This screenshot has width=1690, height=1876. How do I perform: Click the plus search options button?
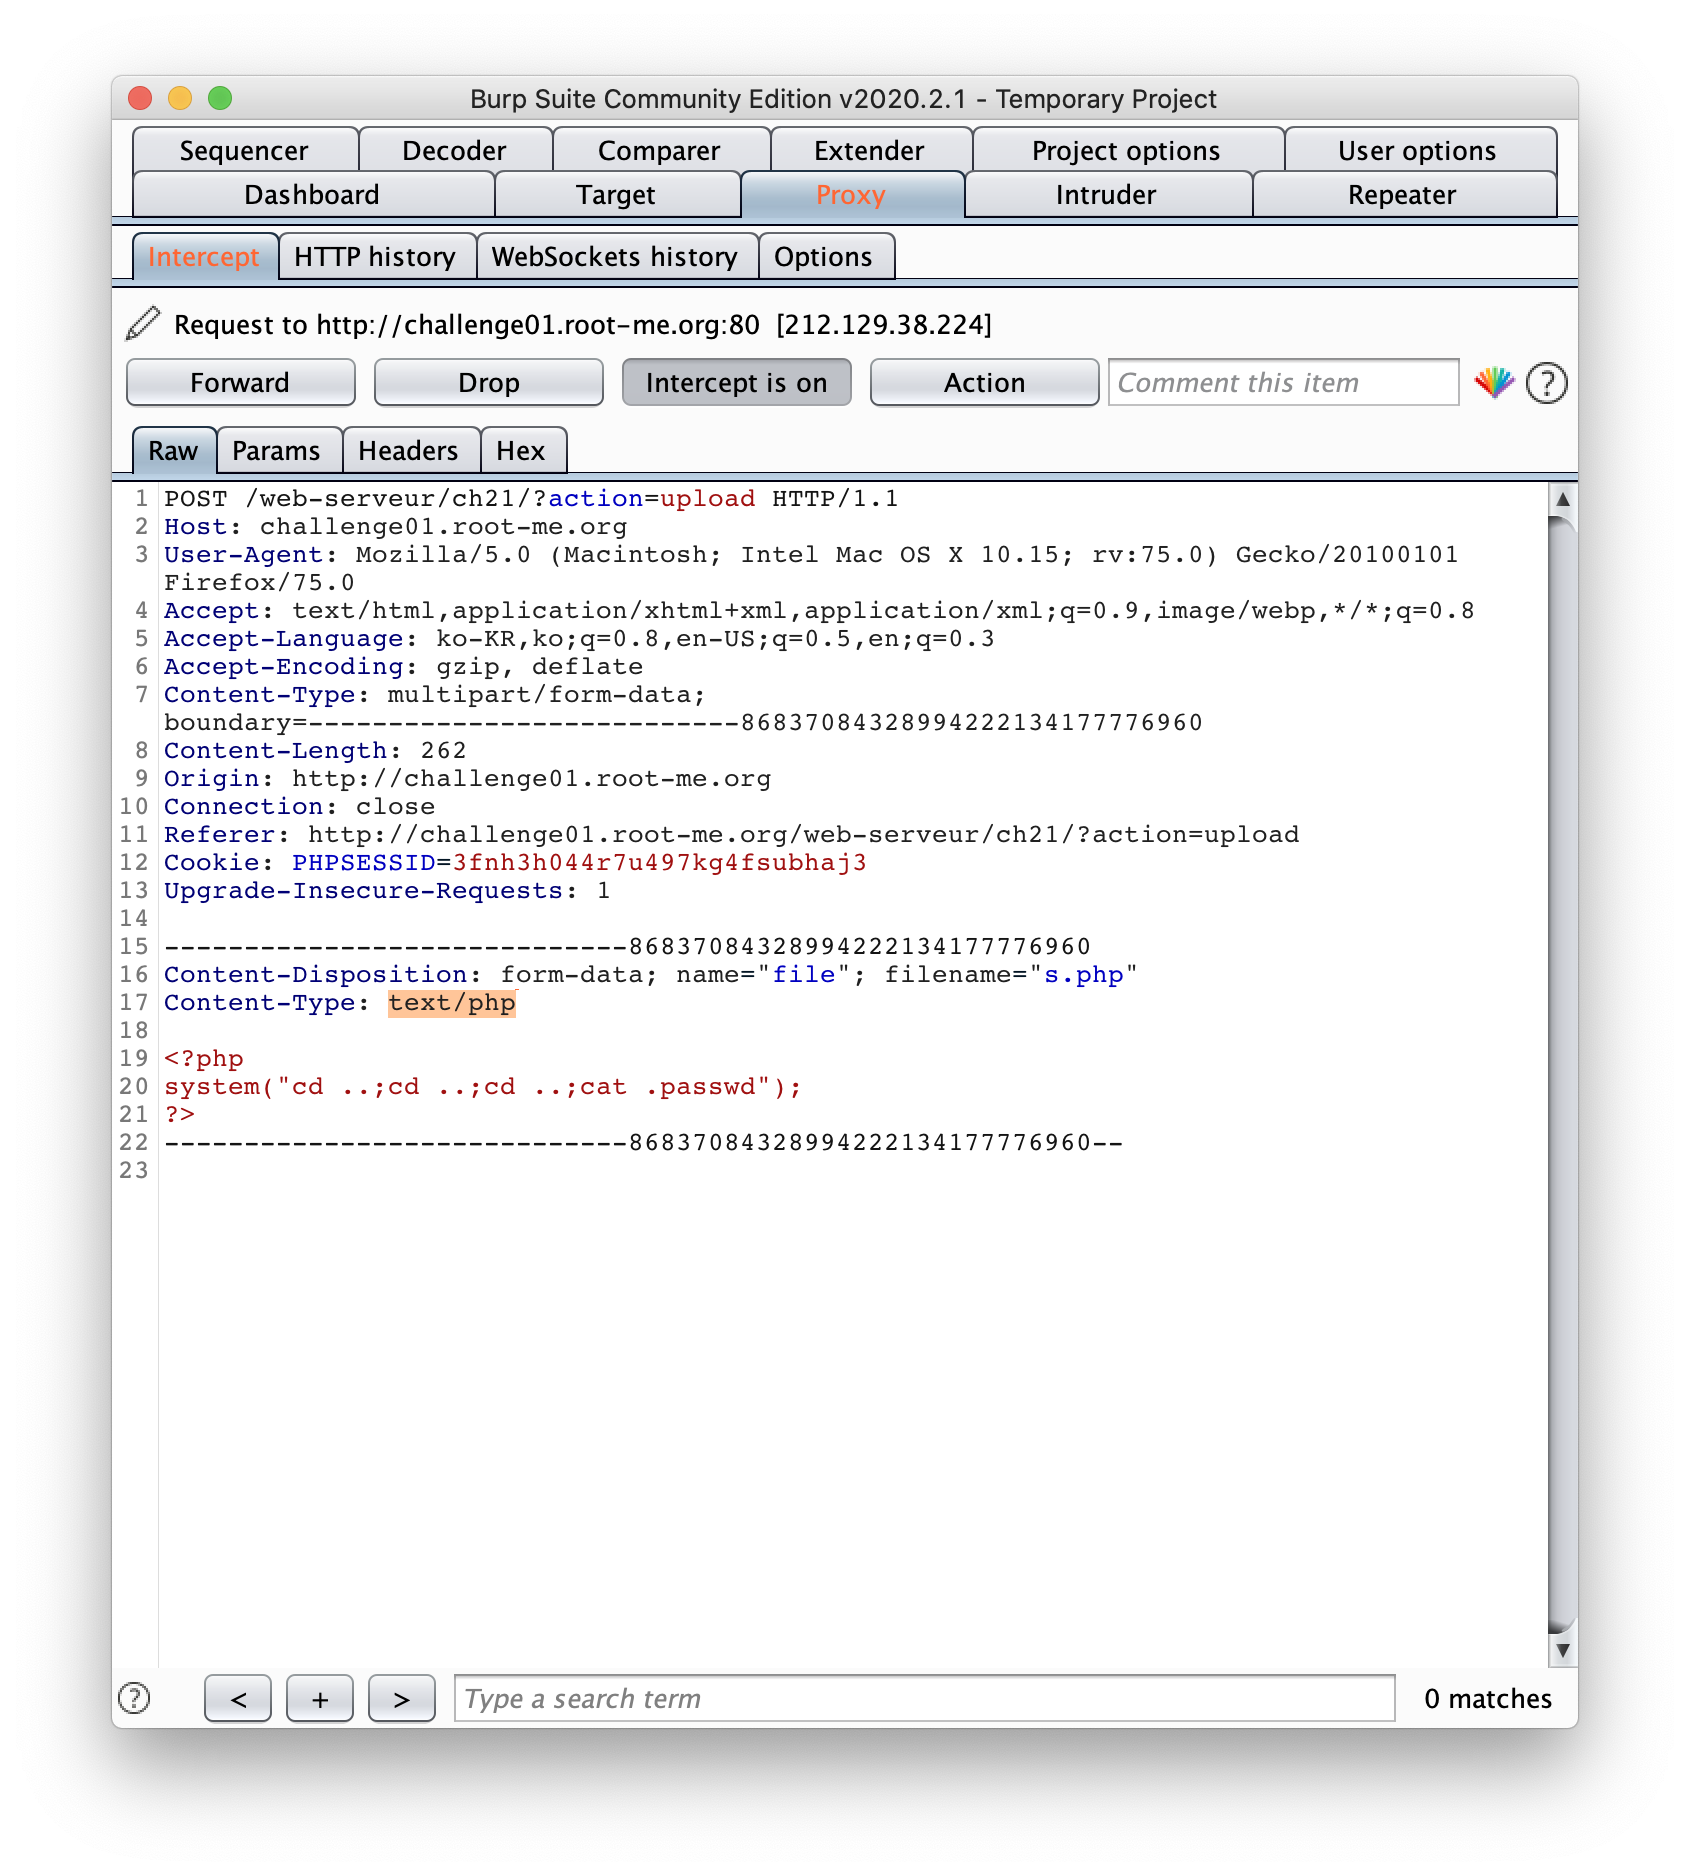pyautogui.click(x=320, y=1698)
